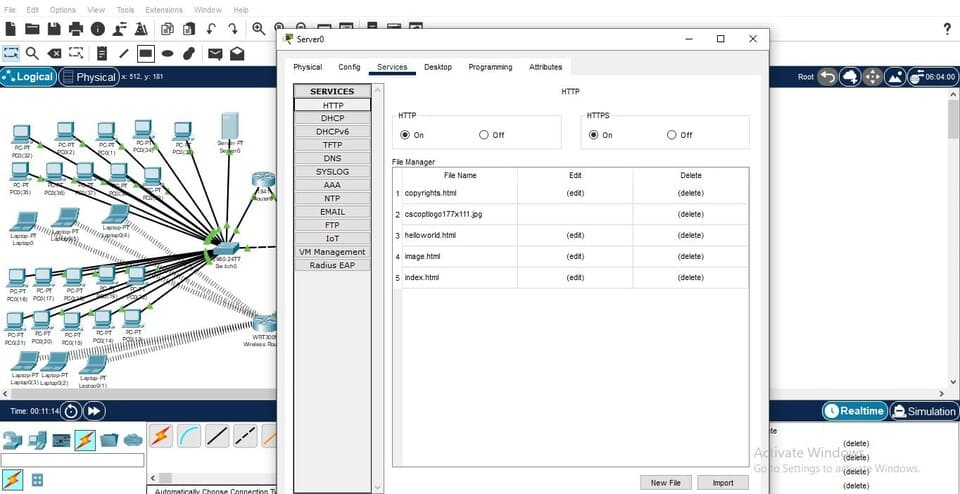Click the Structured Cabling grid icon
The height and width of the screenshot is (494, 960).
point(37,480)
